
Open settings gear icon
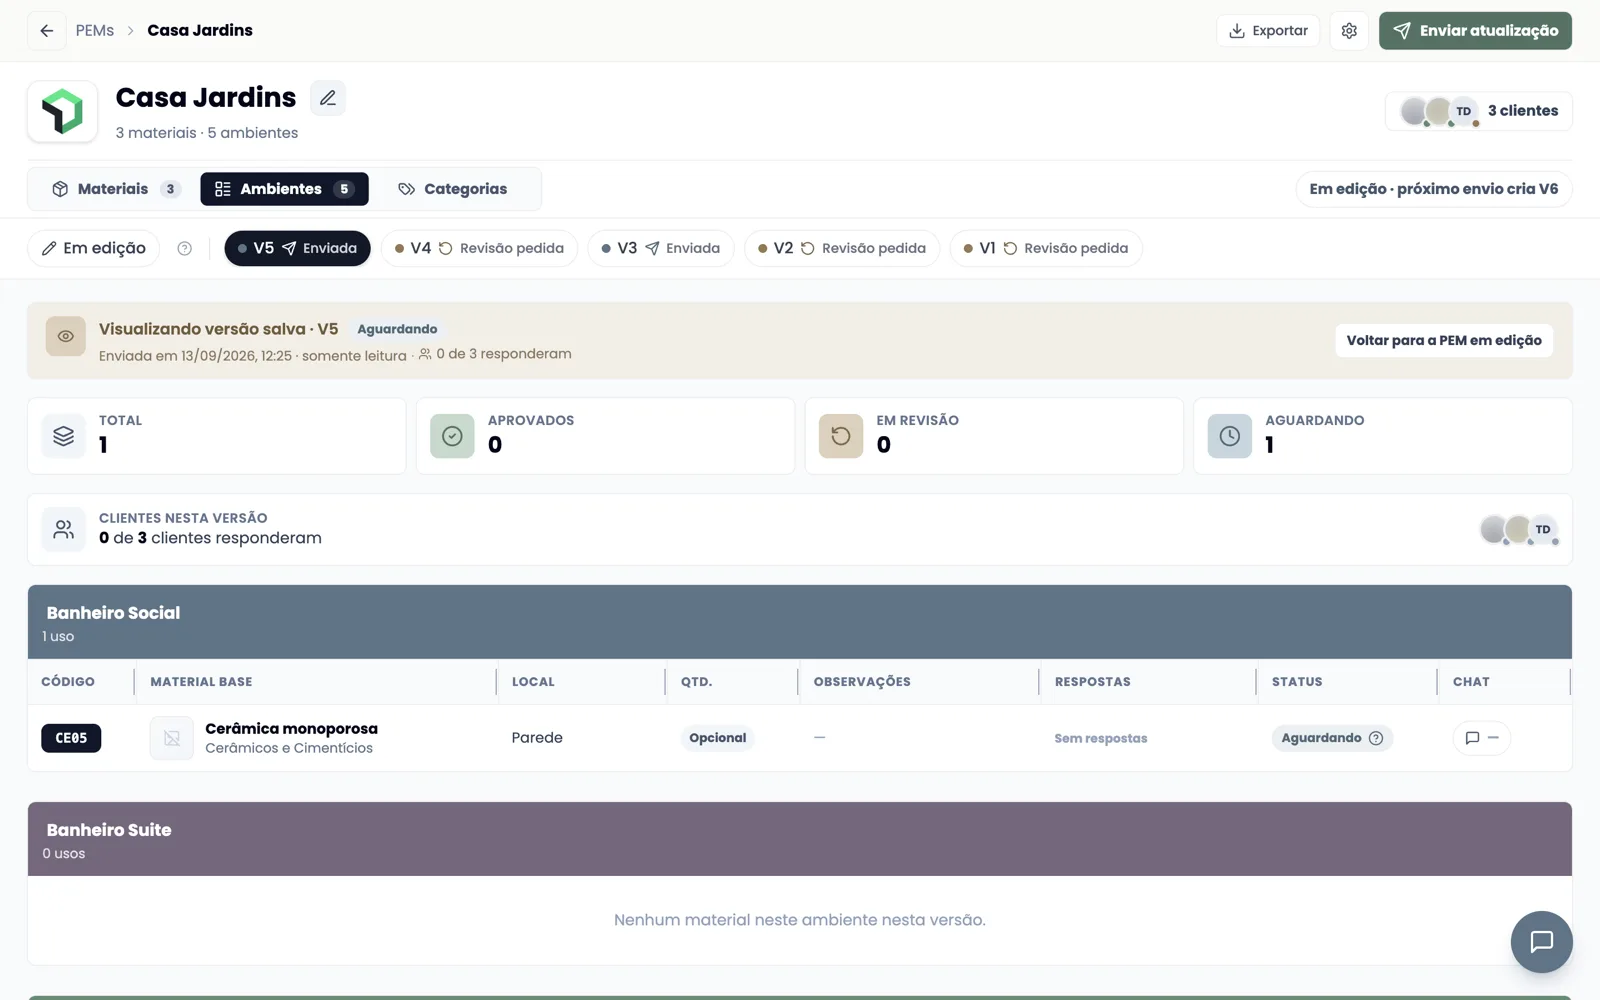[1349, 31]
